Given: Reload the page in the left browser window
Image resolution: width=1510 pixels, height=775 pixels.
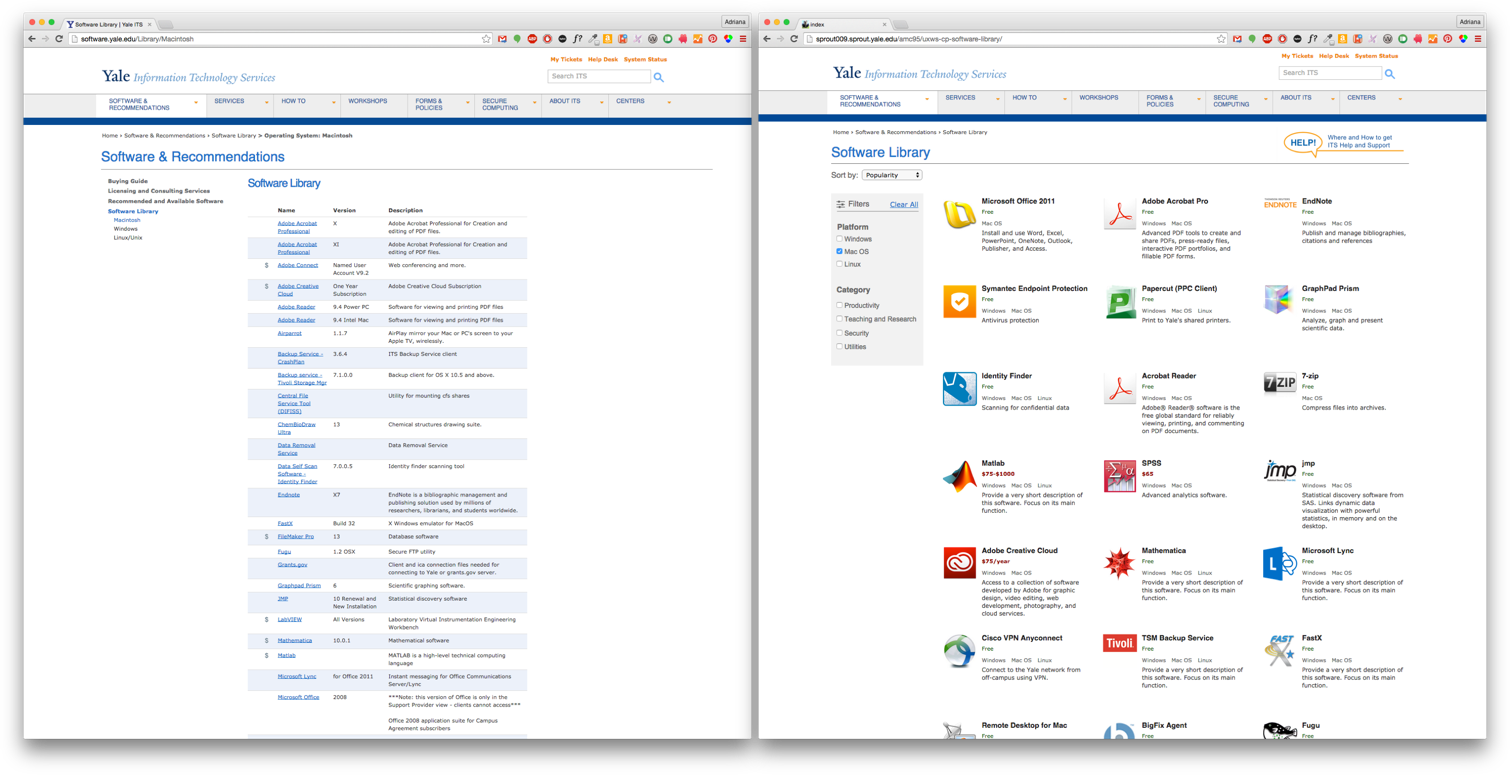Looking at the screenshot, I should click(x=59, y=39).
